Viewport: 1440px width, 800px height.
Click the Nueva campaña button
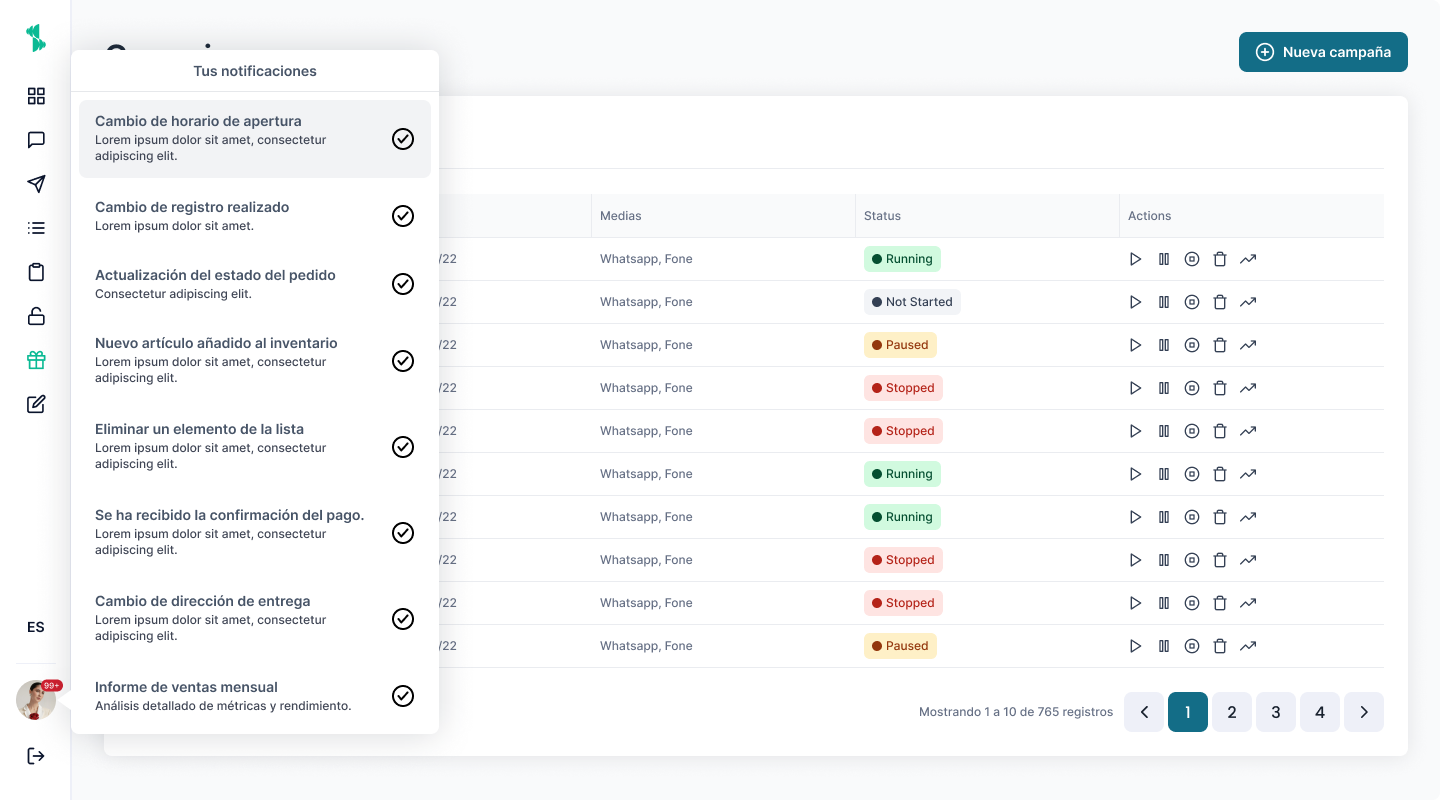[x=1323, y=52]
